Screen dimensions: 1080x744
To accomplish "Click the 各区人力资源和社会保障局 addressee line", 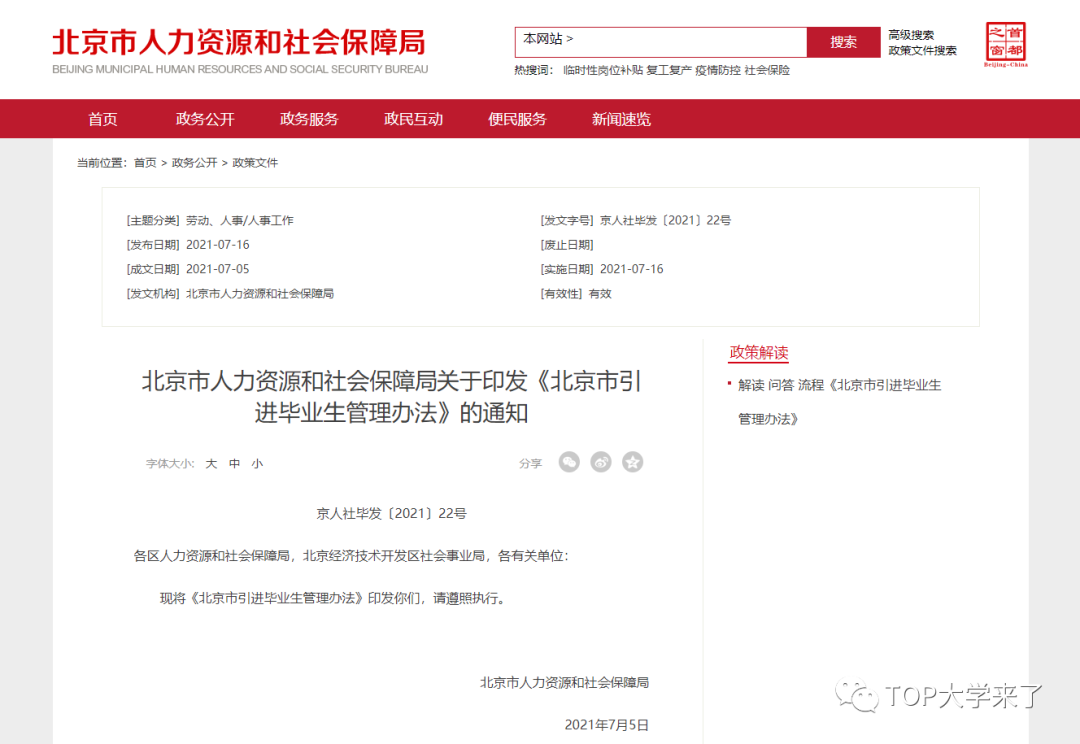I will 351,556.
